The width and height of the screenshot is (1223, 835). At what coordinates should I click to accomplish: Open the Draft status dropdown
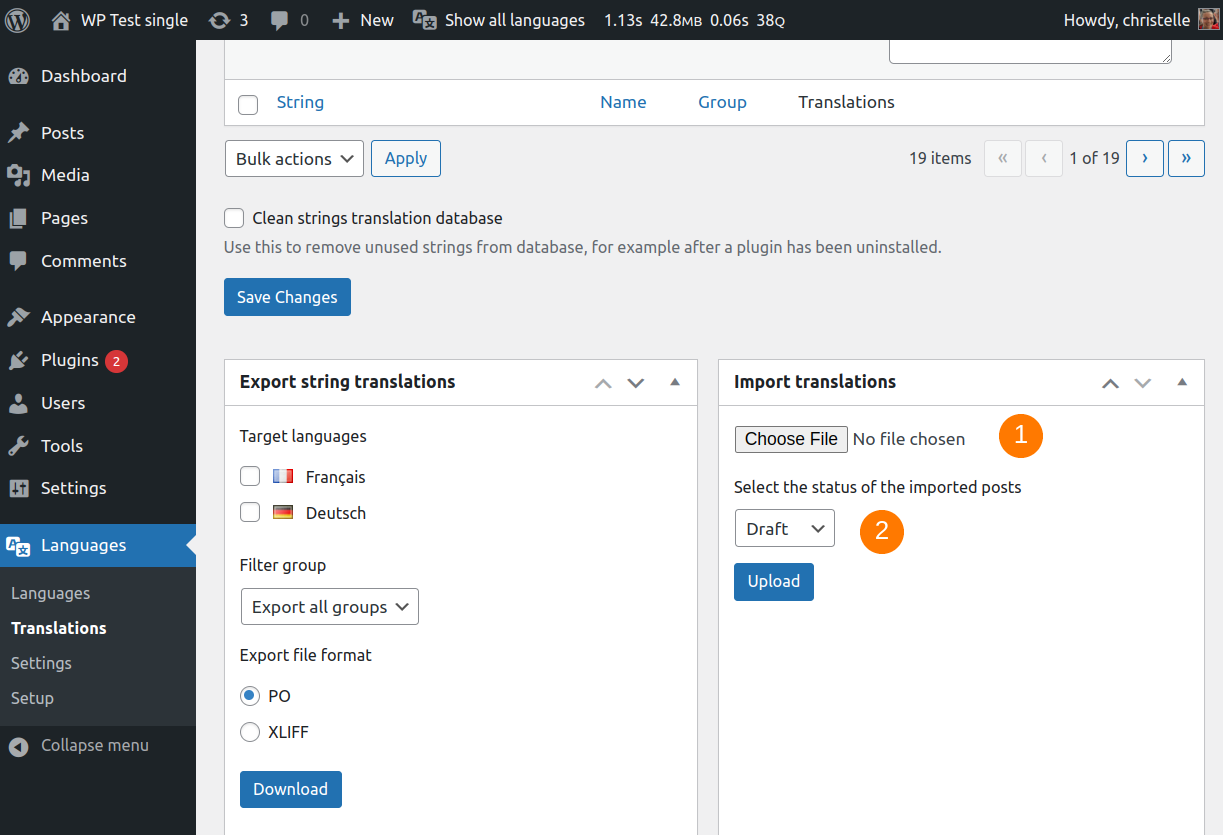[x=785, y=529]
